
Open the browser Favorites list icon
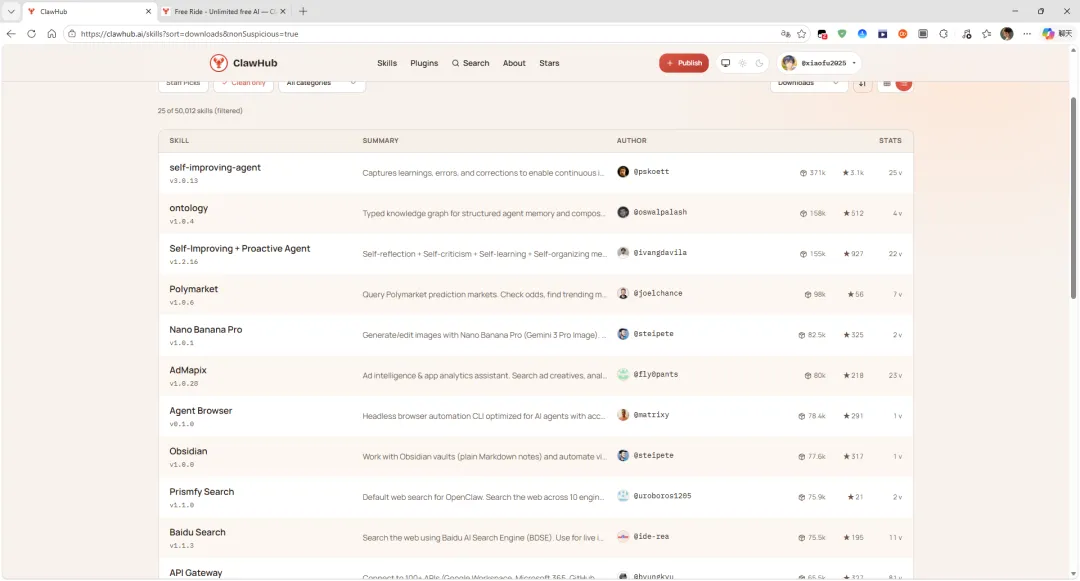click(x=986, y=34)
